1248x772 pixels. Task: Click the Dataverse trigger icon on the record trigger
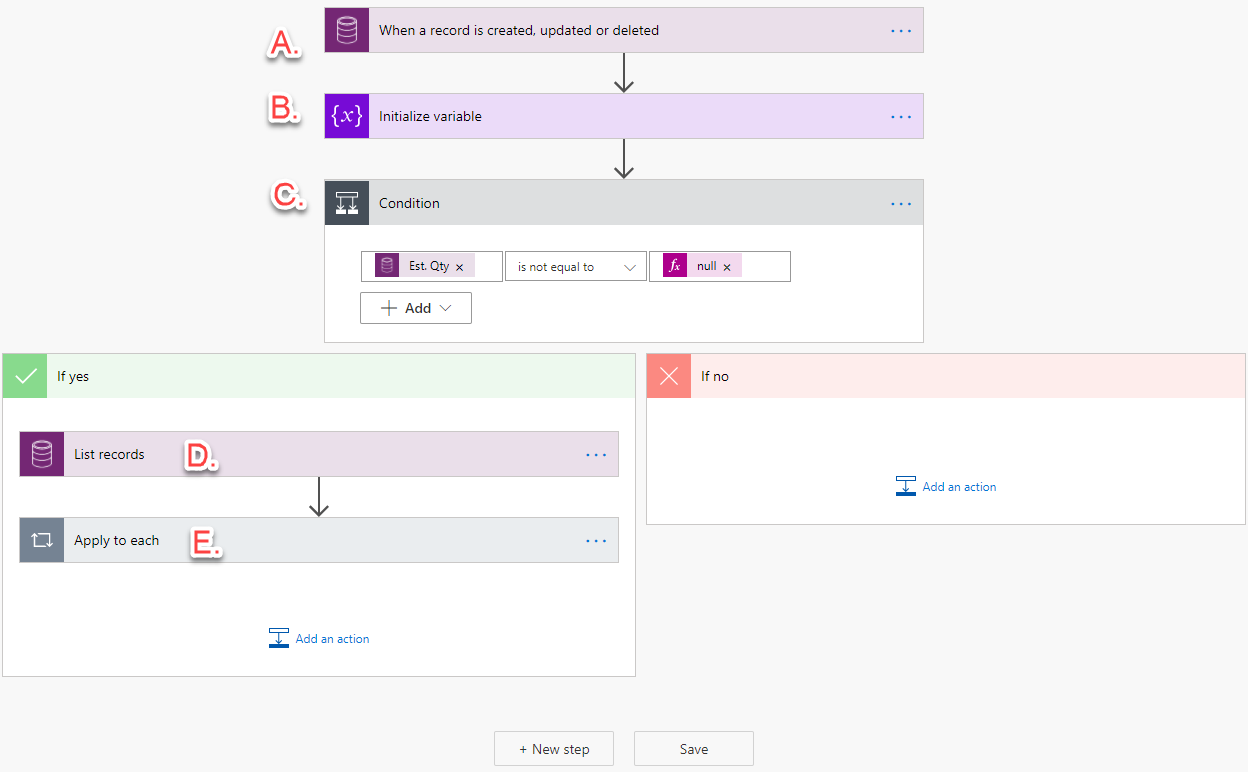346,30
